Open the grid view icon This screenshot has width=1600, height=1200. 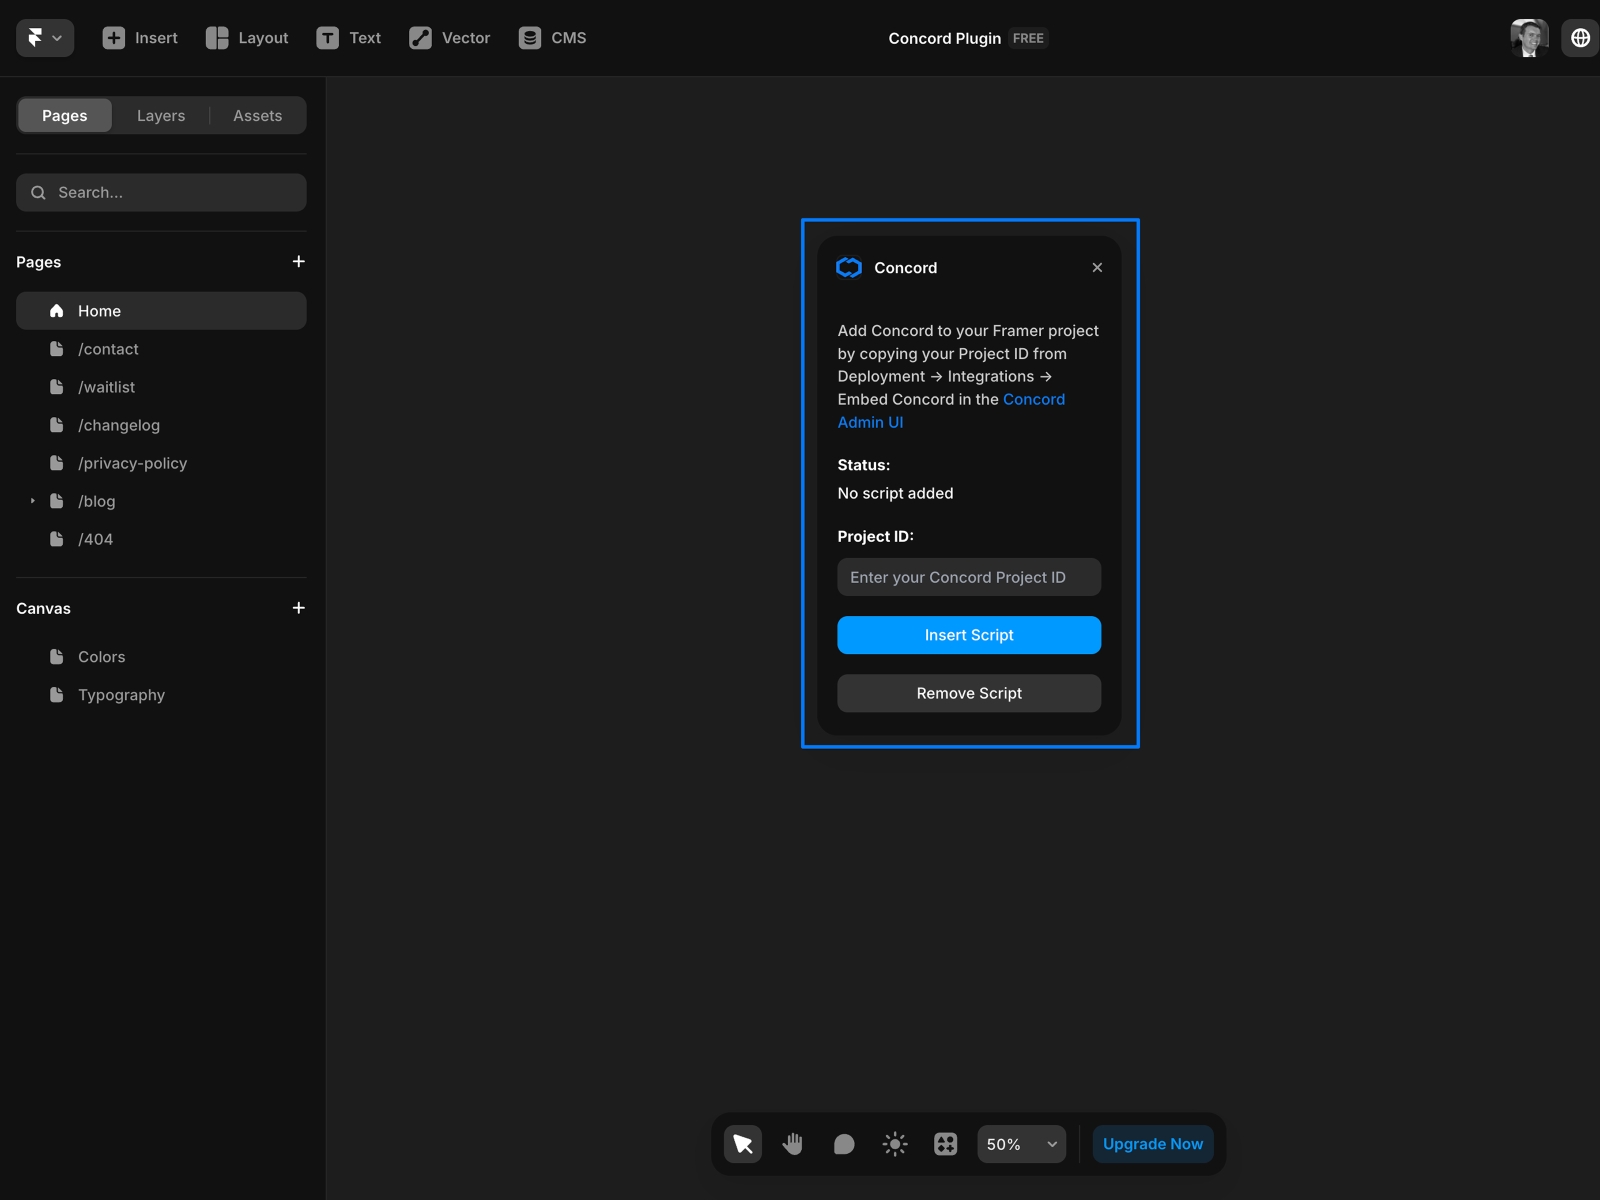(945, 1144)
